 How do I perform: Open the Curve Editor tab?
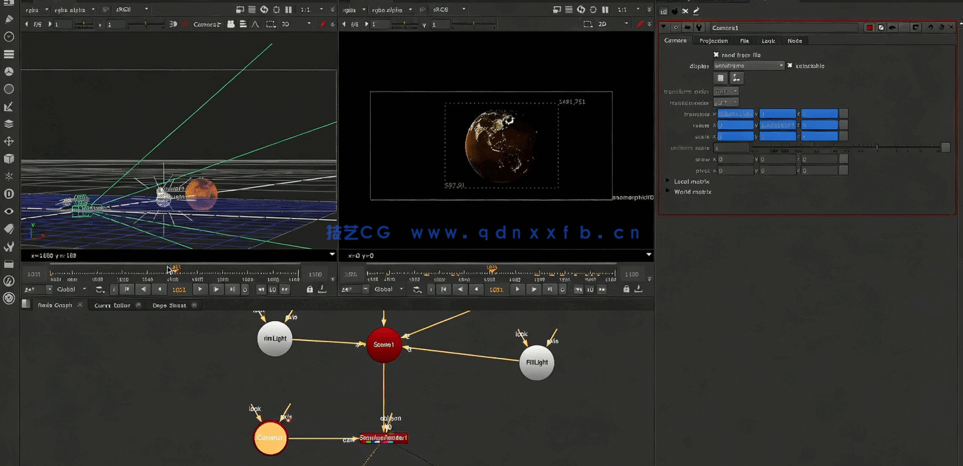coord(112,305)
